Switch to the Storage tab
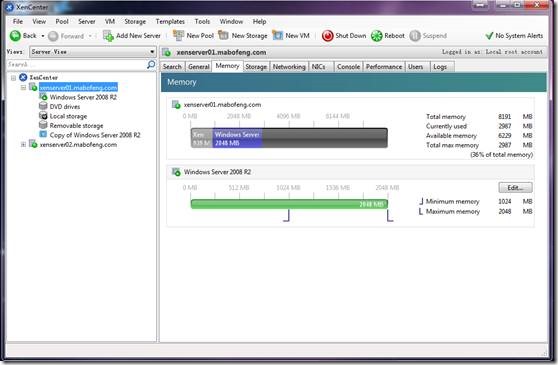Image resolution: width=558 pixels, height=365 pixels. [256, 67]
